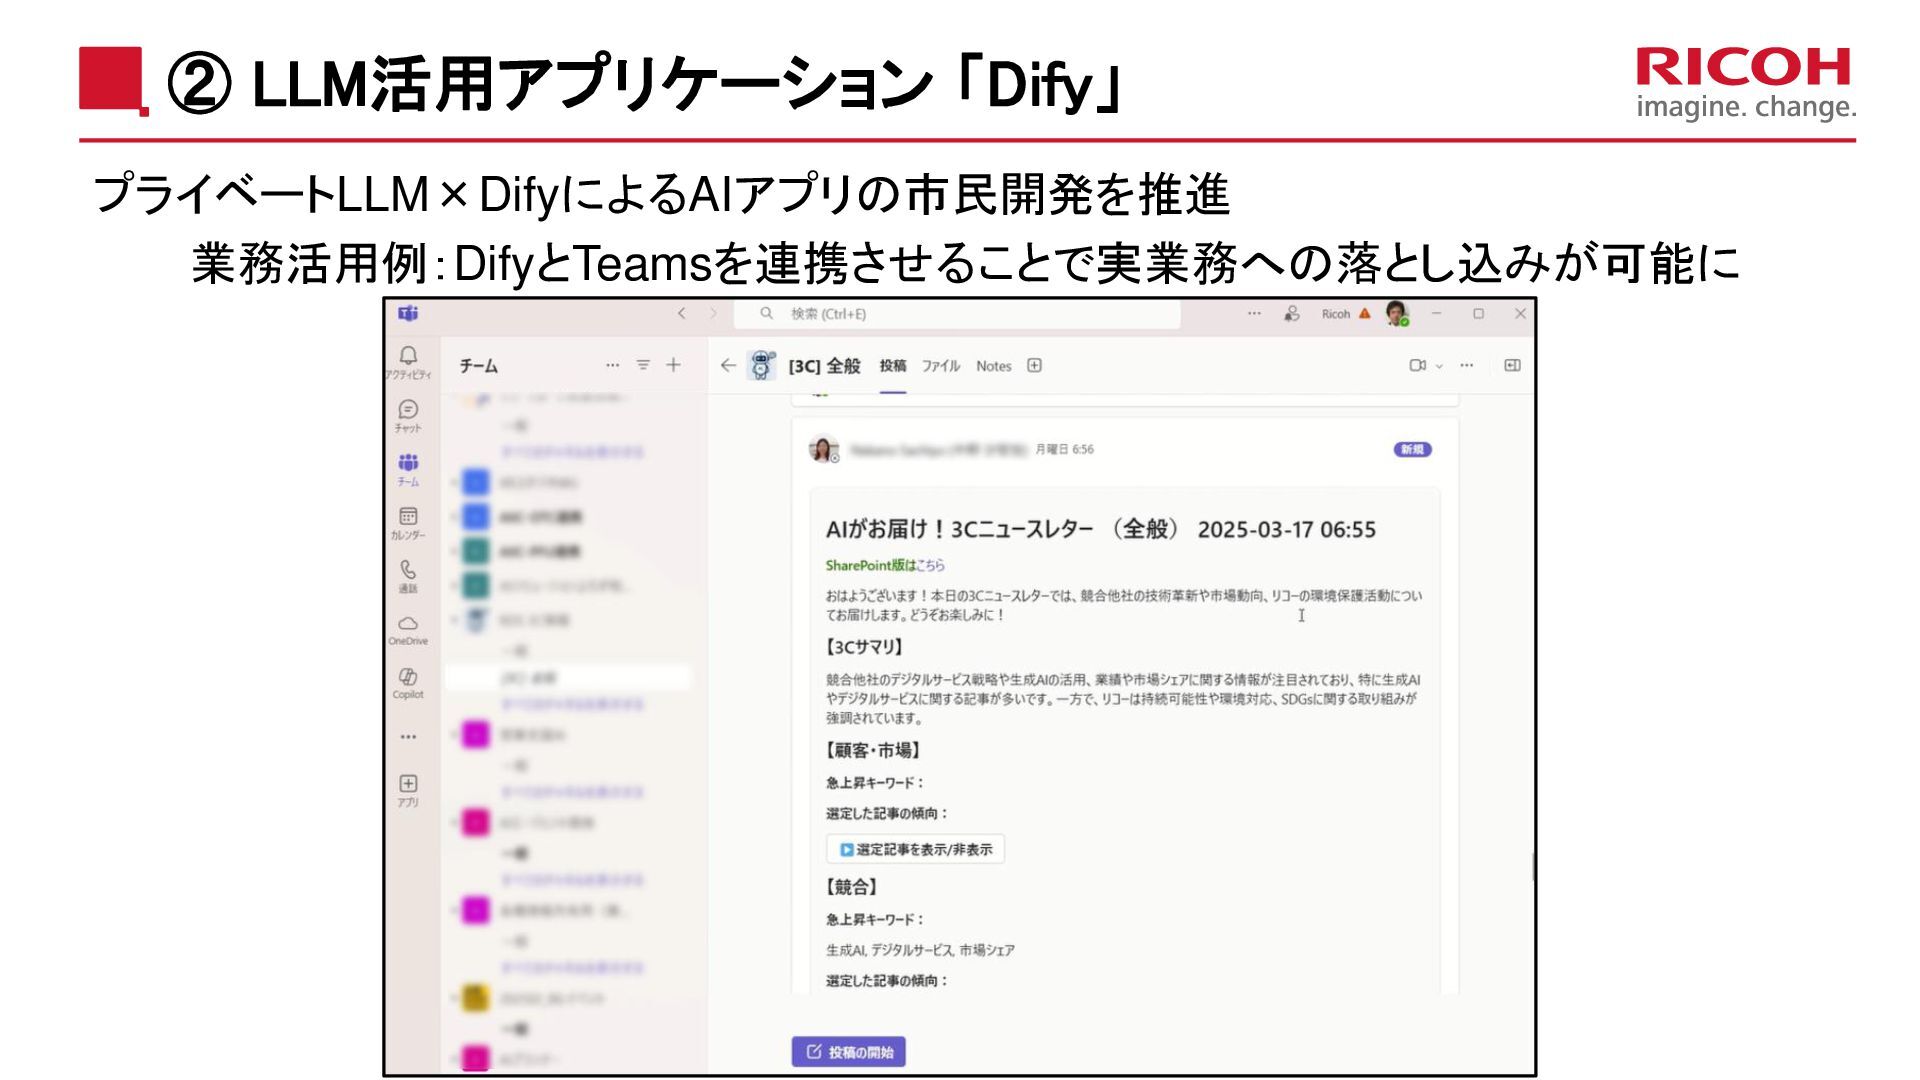
Task: Click the search box 検索 (Ctrl+E)
Action: pyautogui.click(x=957, y=314)
